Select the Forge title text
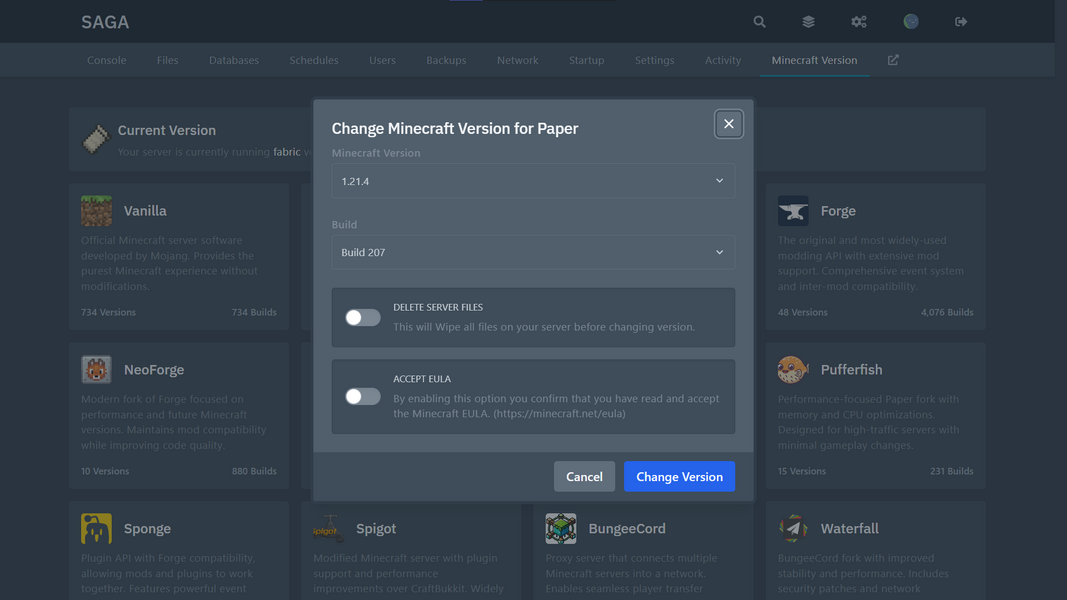1067x600 pixels. [838, 211]
